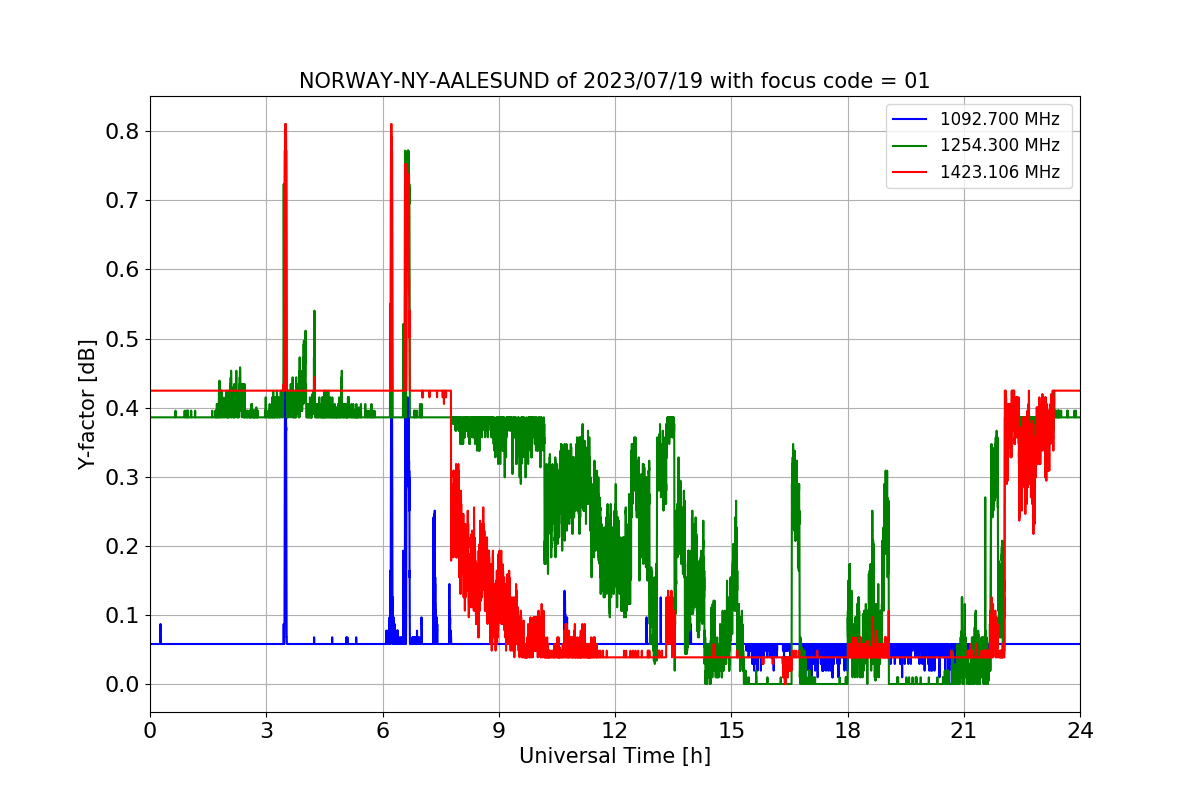This screenshot has height=800, width=1200.
Task: Select the 1423.106 MHz legend label
Action: coord(1000,171)
